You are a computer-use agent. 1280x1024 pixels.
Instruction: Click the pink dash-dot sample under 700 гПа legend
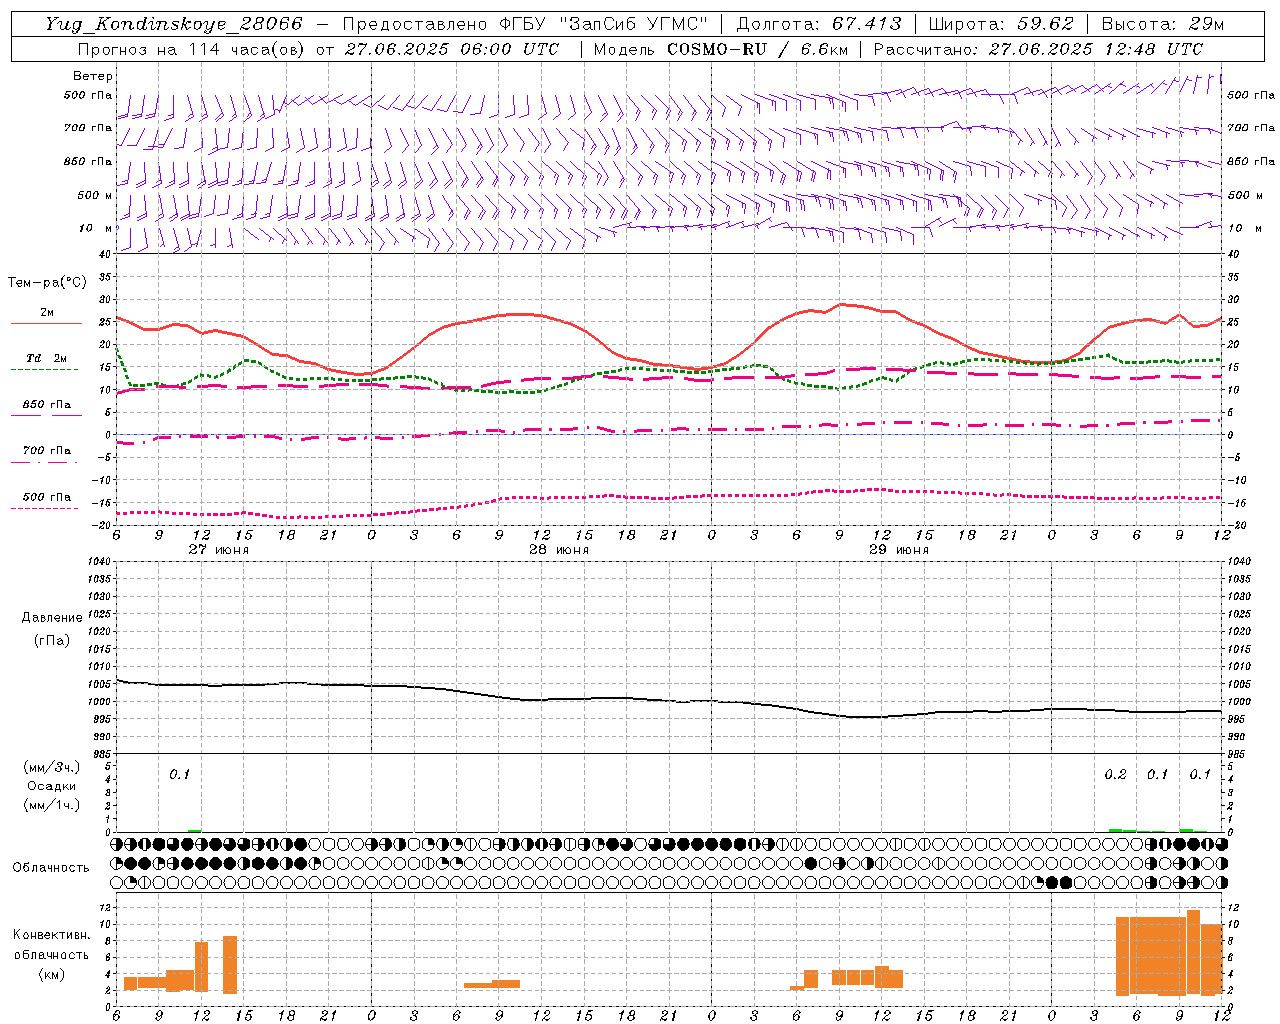coord(44,462)
